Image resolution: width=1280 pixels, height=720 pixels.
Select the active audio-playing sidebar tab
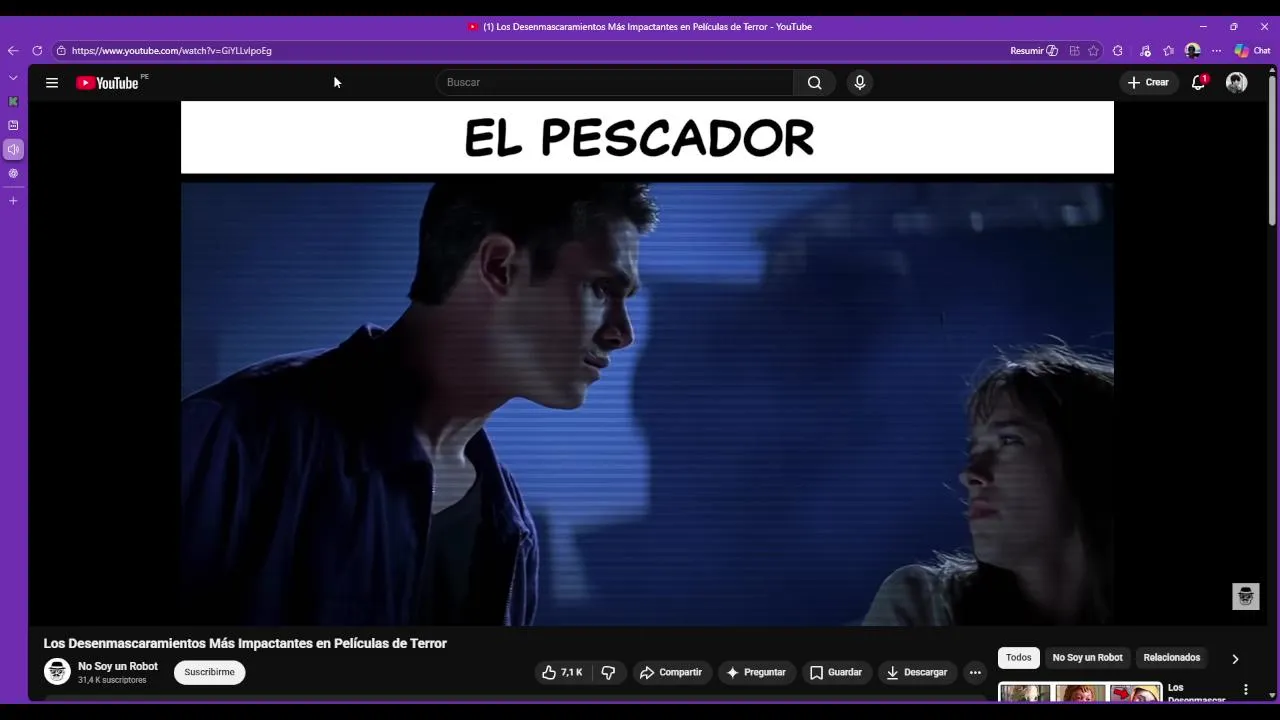click(13, 150)
